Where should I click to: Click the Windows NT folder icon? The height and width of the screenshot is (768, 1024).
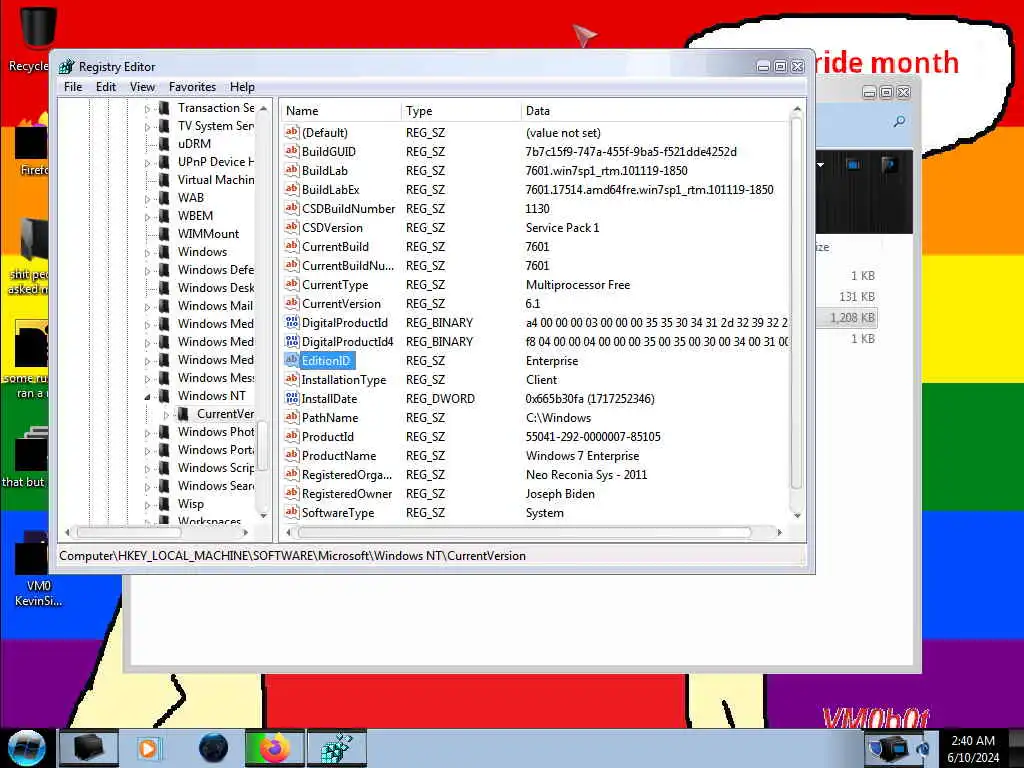pyautogui.click(x=165, y=396)
